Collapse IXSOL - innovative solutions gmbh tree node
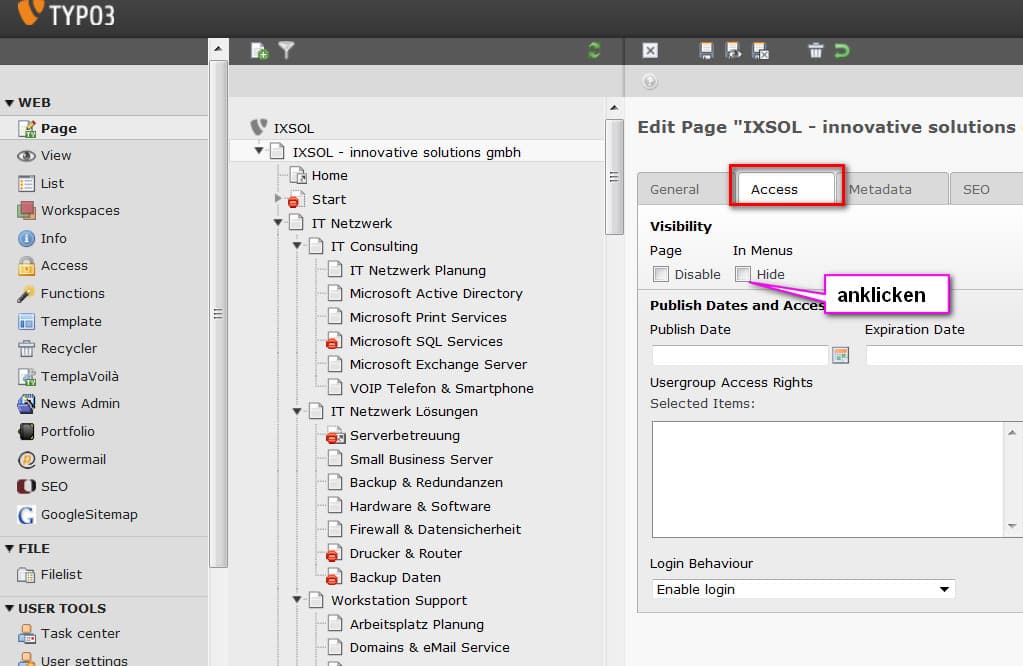 pyautogui.click(x=259, y=151)
